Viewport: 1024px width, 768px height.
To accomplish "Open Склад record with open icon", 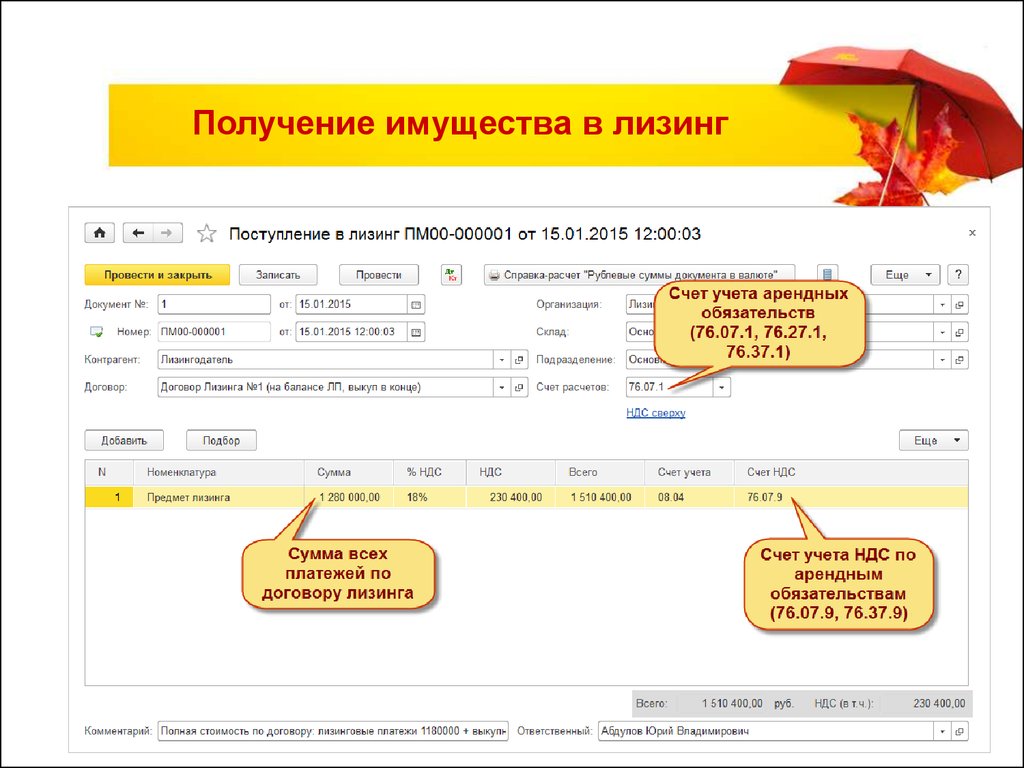I will 959,332.
